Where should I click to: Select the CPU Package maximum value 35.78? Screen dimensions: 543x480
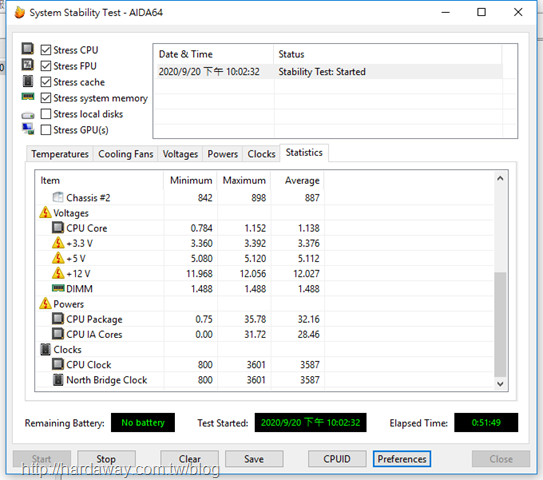(255, 319)
